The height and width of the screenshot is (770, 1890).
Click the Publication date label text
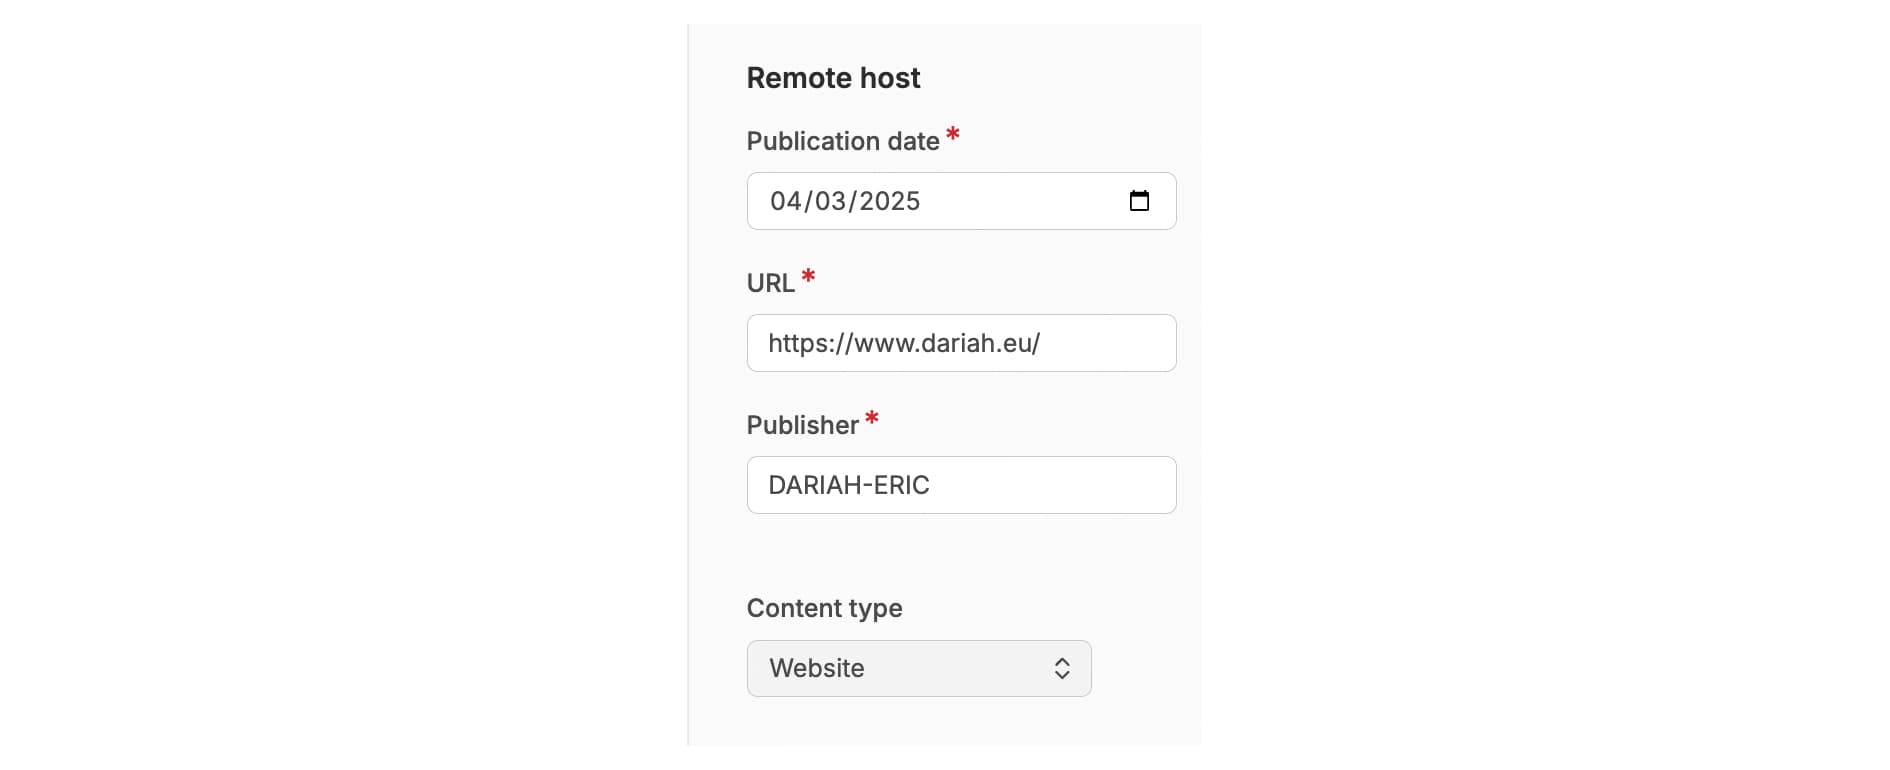(842, 141)
